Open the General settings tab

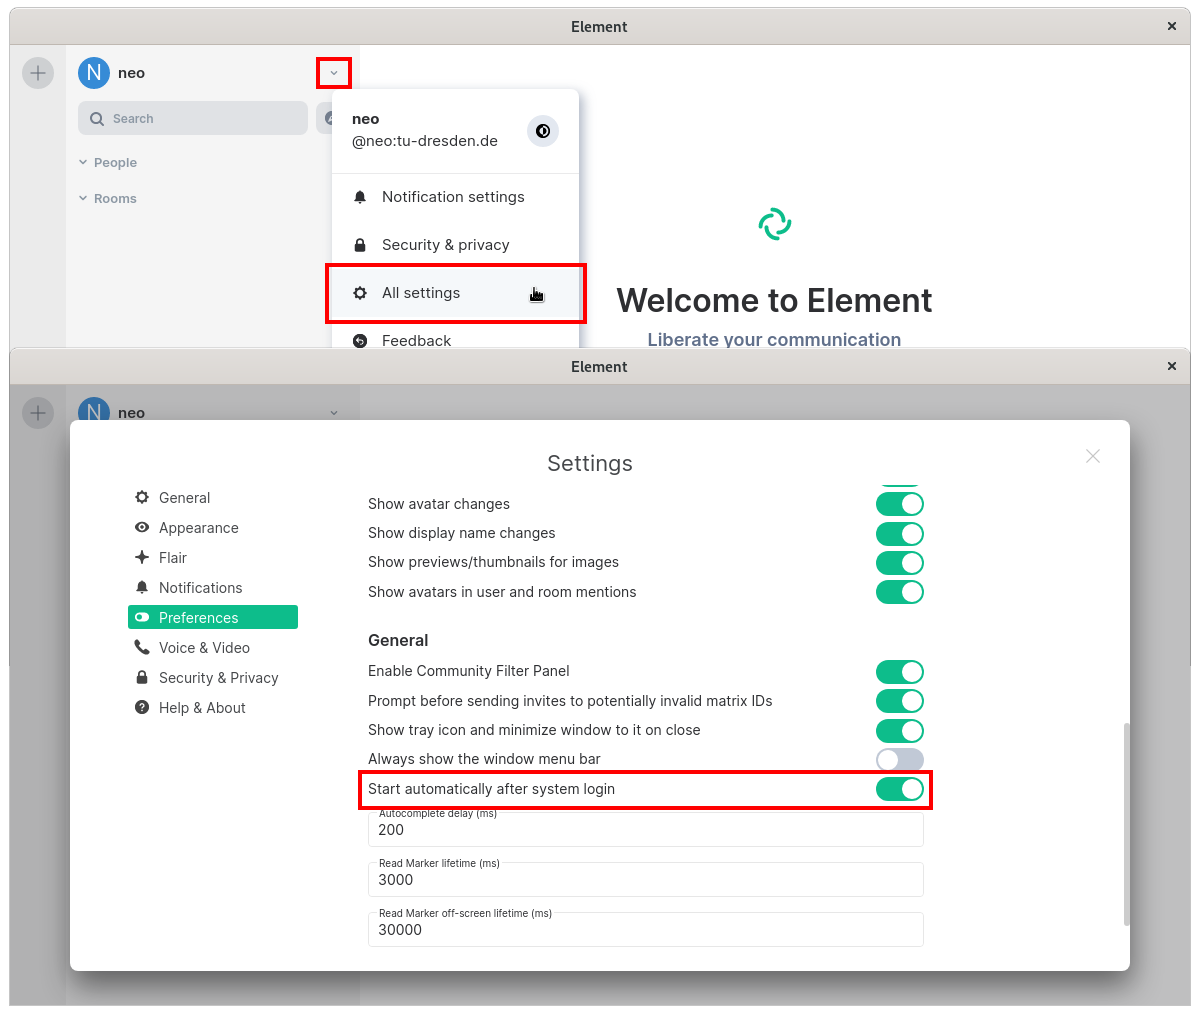tap(213, 498)
